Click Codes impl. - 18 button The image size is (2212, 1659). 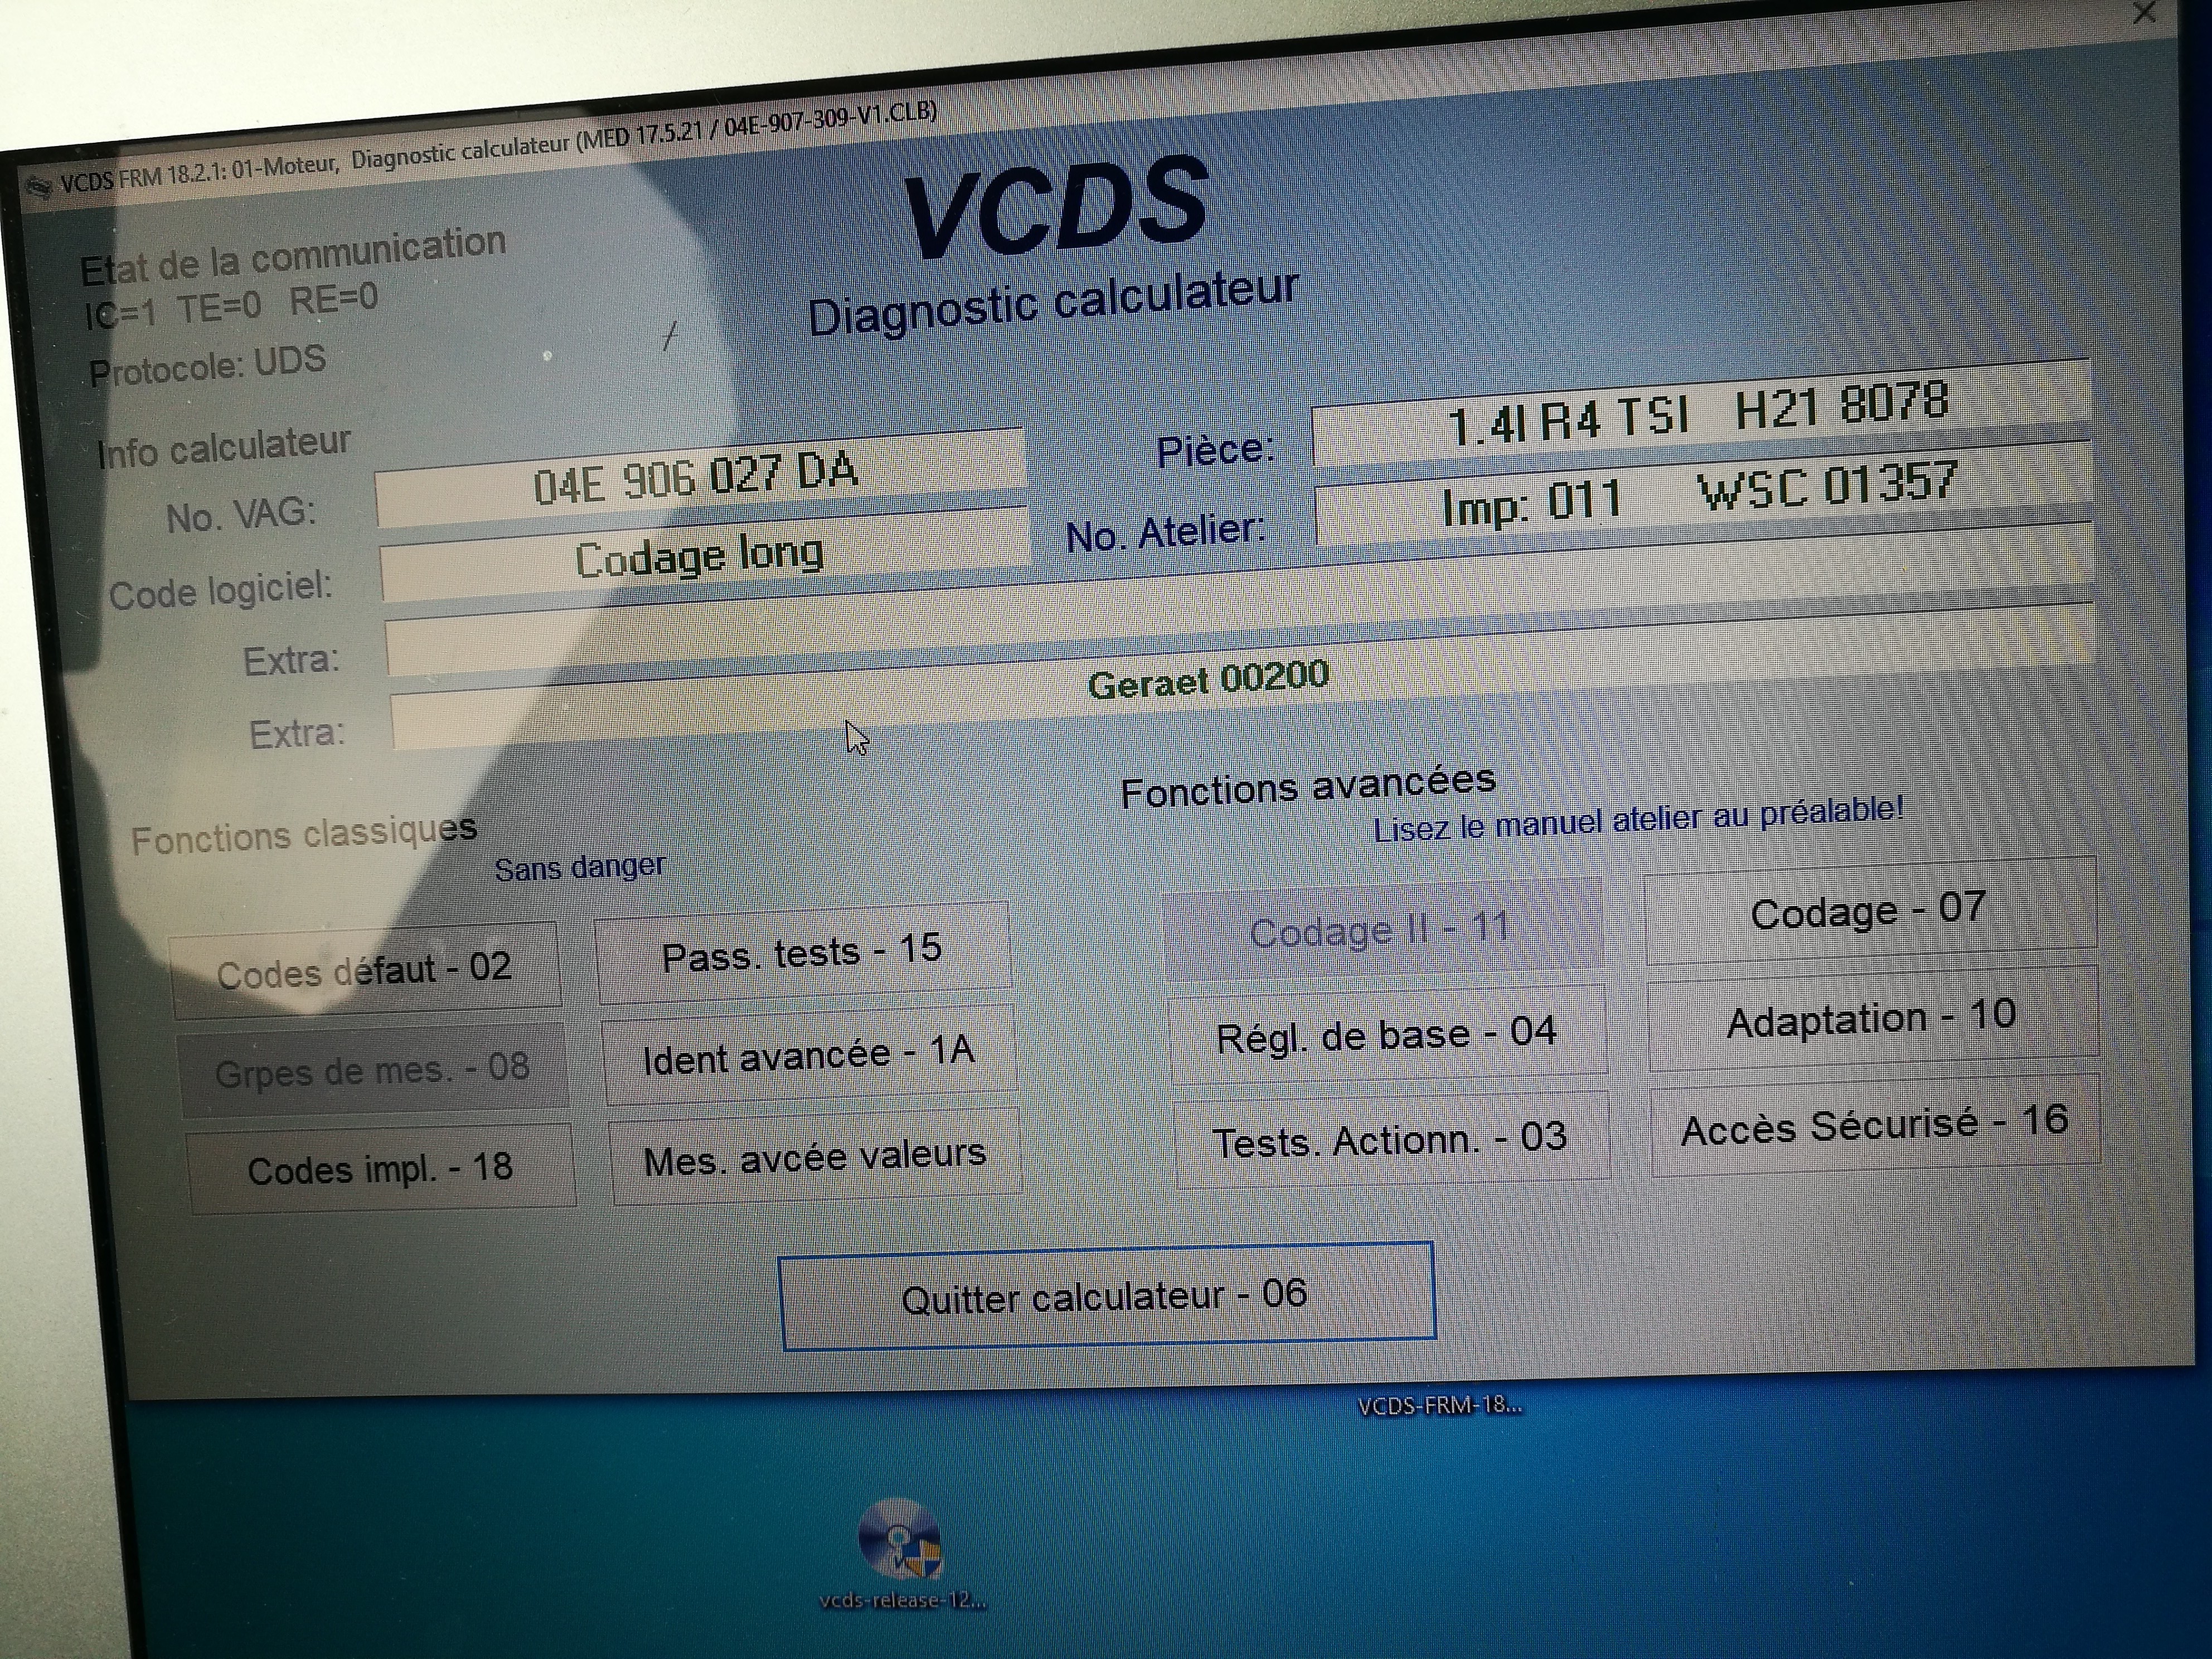click(380, 1168)
